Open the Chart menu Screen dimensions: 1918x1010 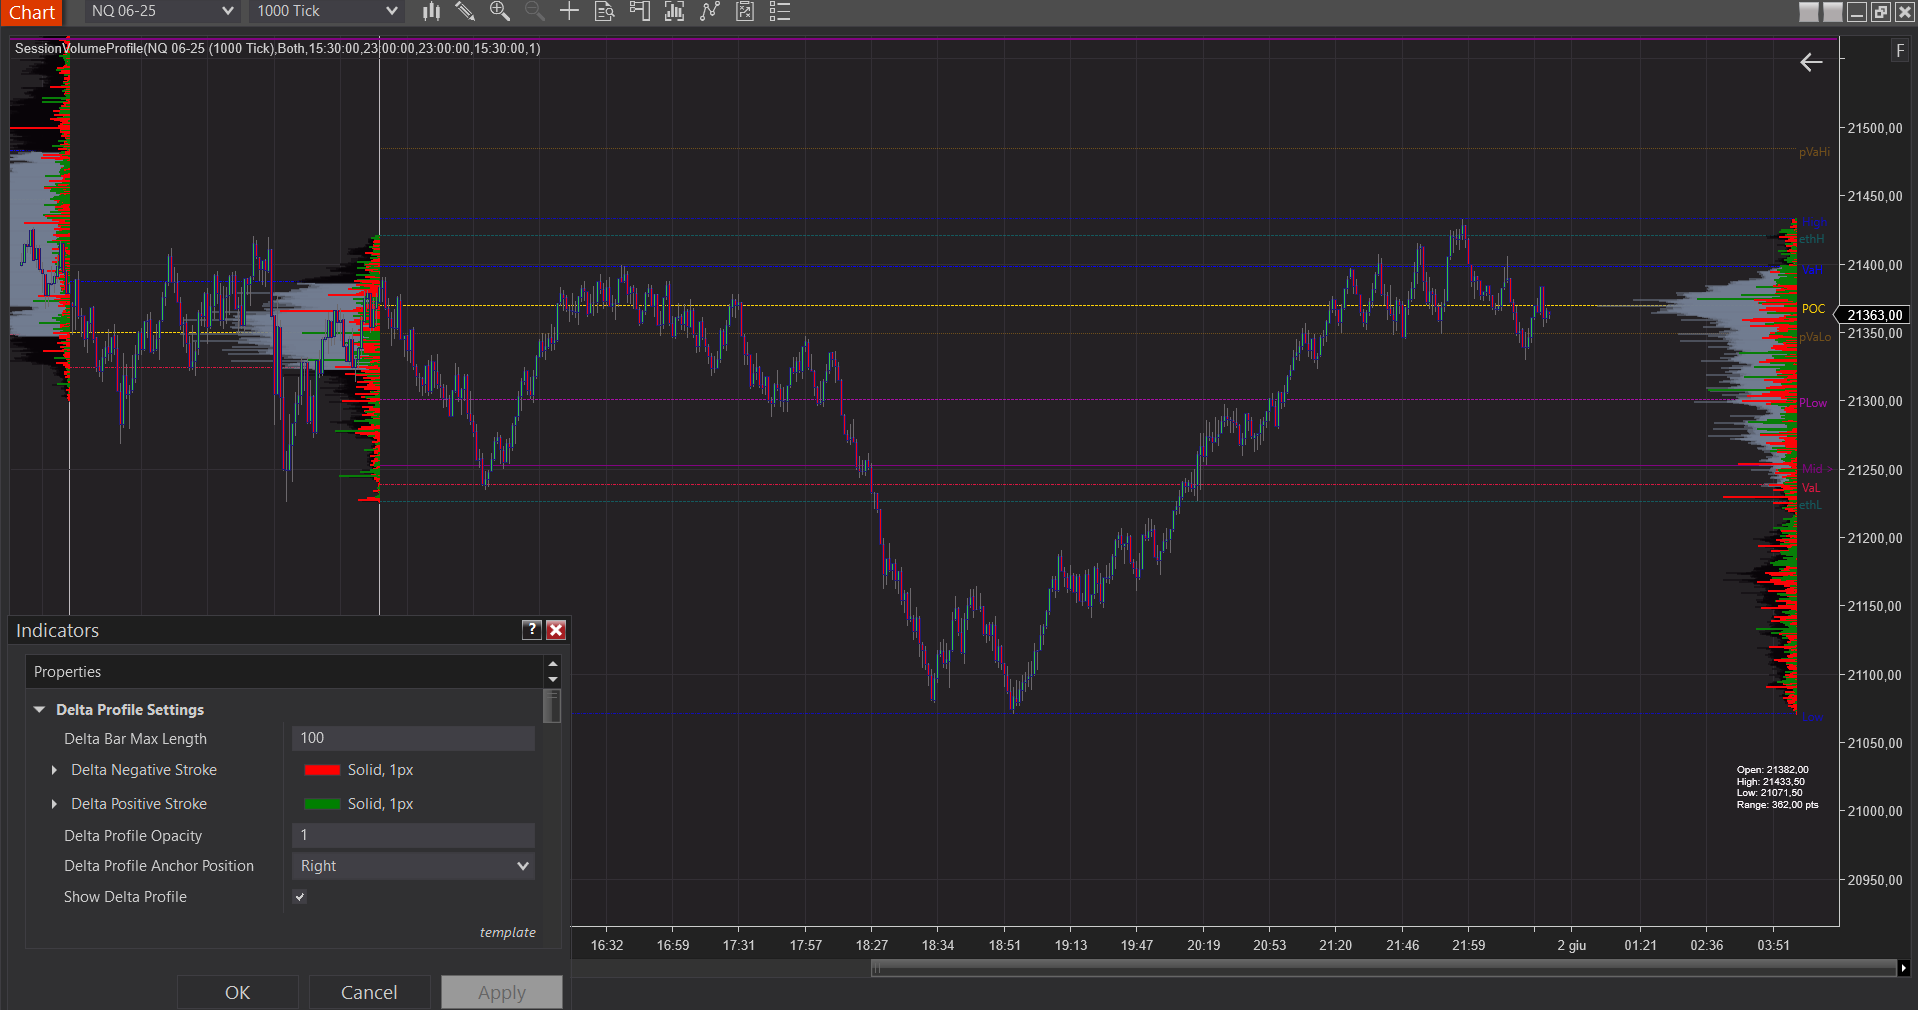(x=32, y=12)
